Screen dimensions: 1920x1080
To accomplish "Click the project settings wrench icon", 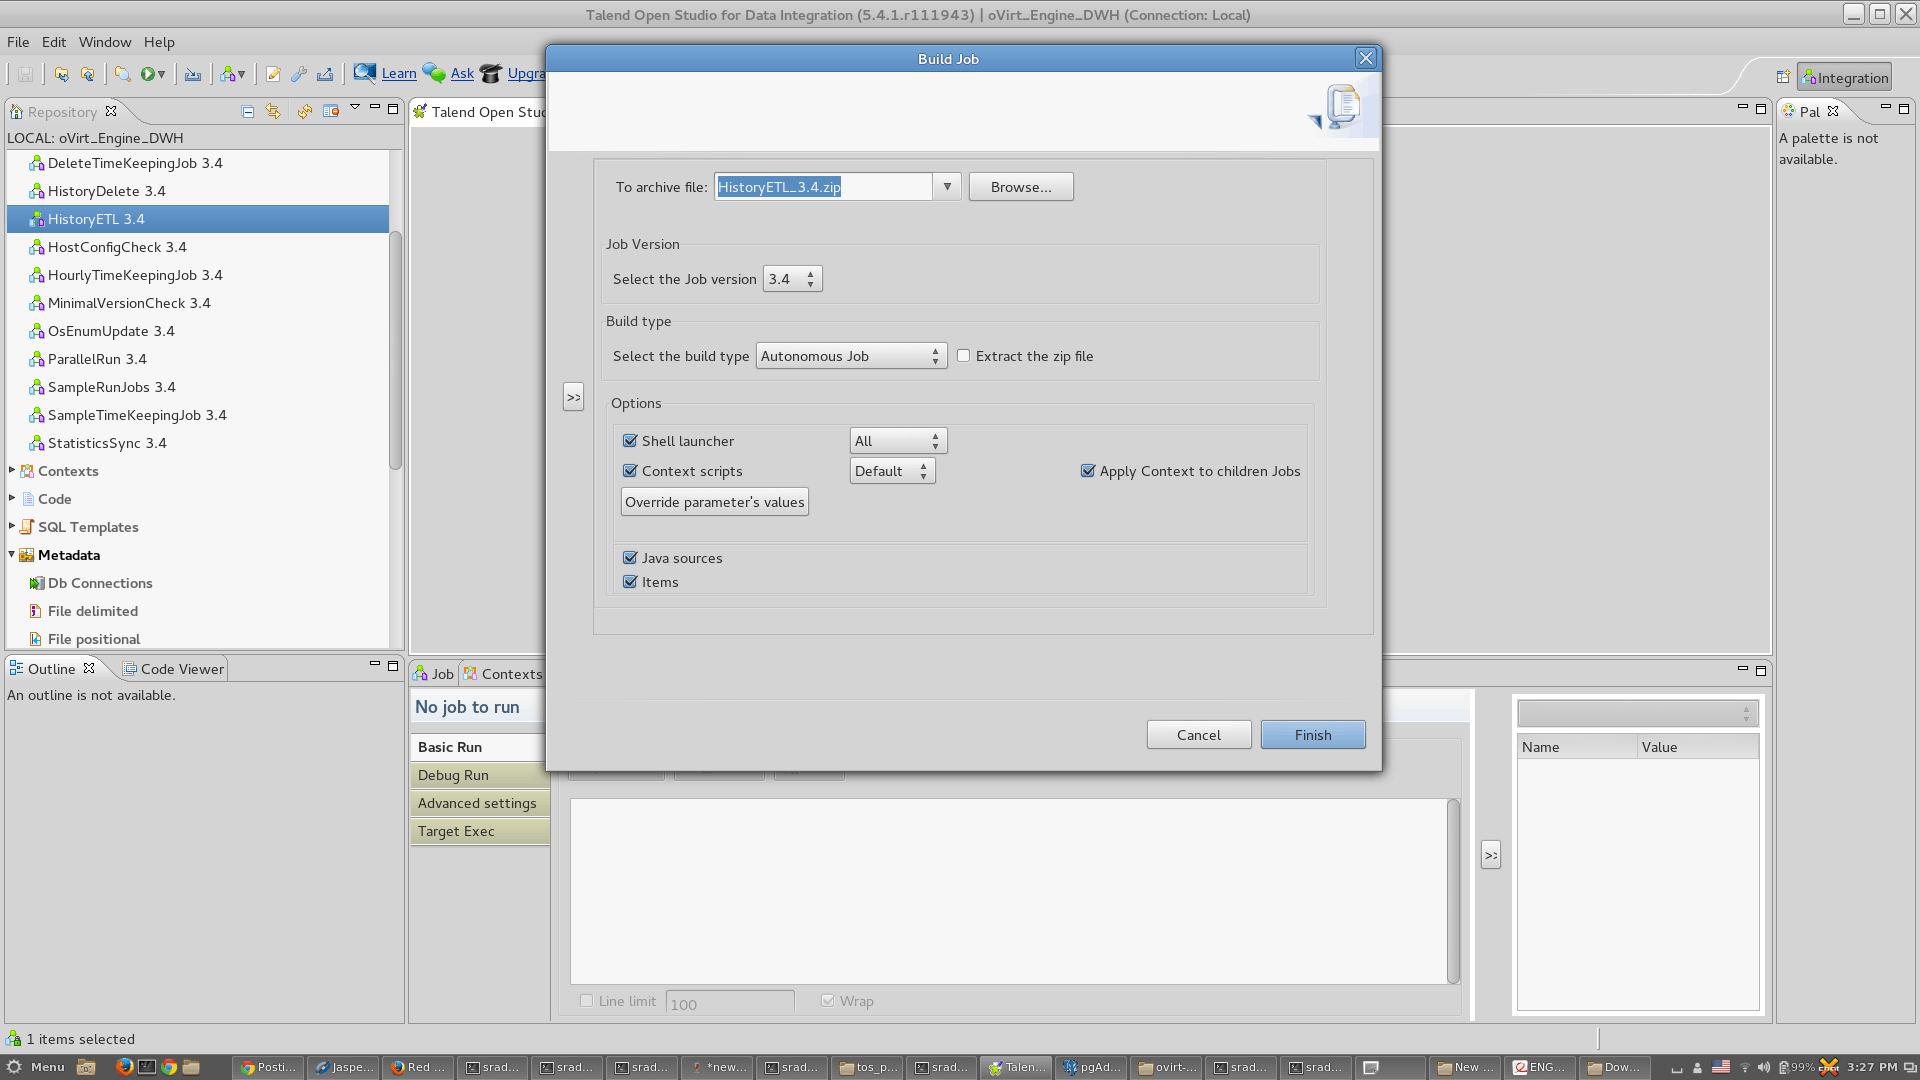I will (x=299, y=74).
